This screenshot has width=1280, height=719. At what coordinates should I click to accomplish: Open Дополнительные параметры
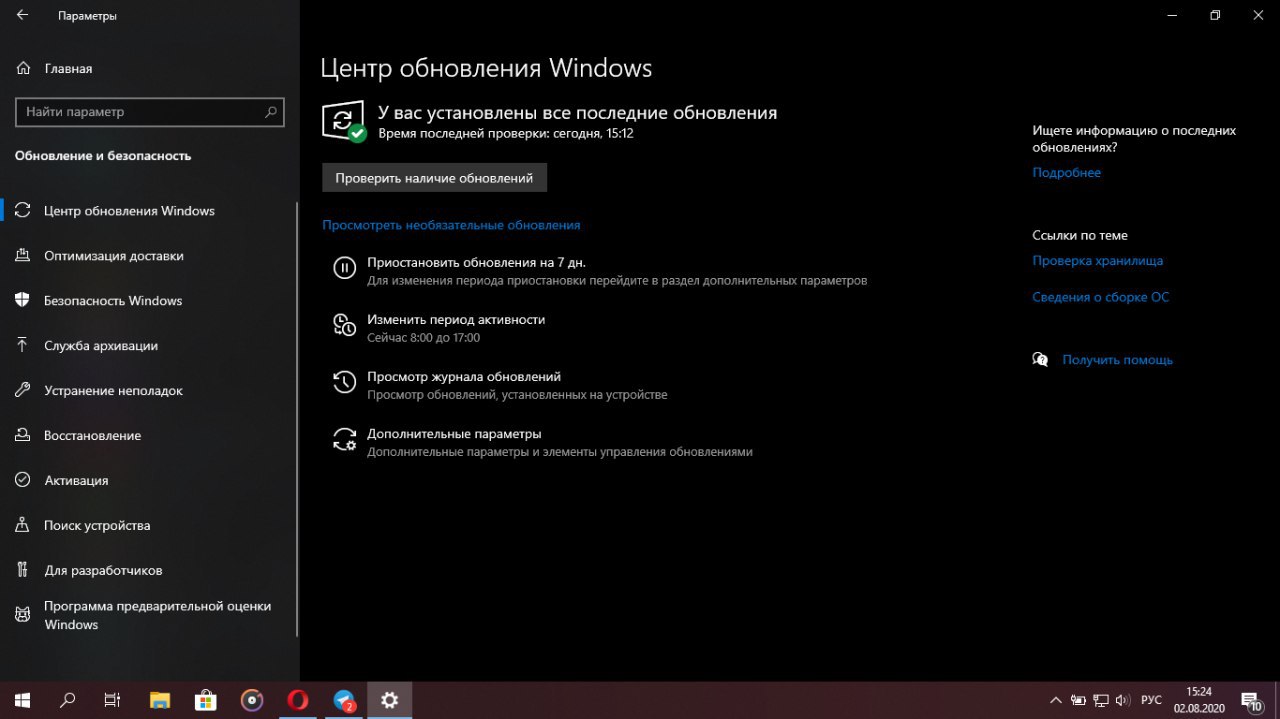[x=454, y=434]
